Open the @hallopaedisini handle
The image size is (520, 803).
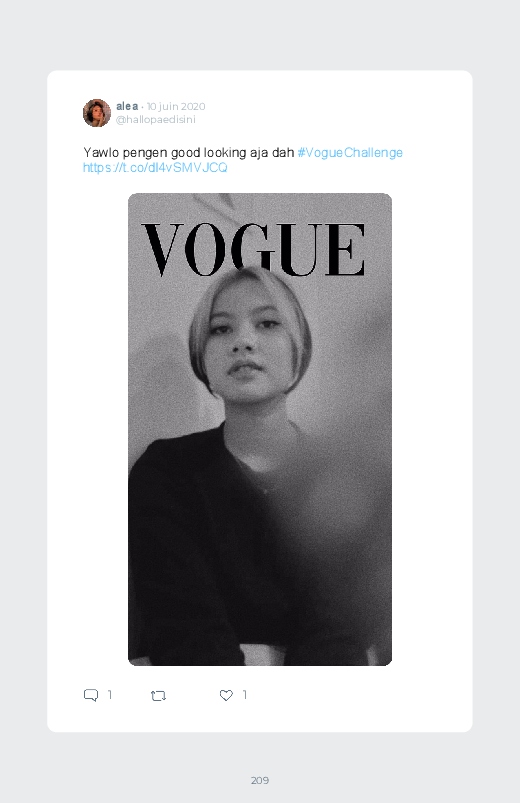[156, 119]
